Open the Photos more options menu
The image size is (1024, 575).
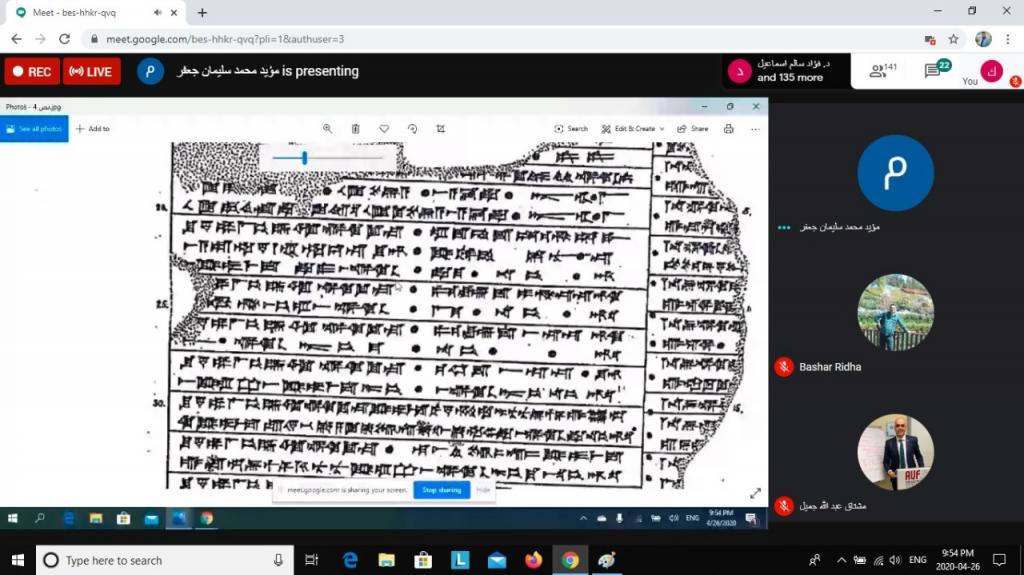click(x=755, y=129)
